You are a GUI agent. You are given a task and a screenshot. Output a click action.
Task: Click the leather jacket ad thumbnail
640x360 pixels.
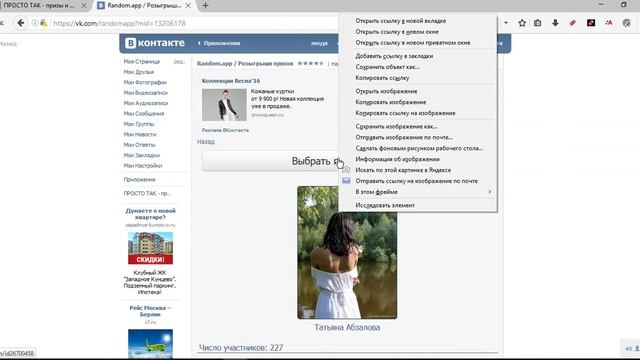pyautogui.click(x=224, y=104)
